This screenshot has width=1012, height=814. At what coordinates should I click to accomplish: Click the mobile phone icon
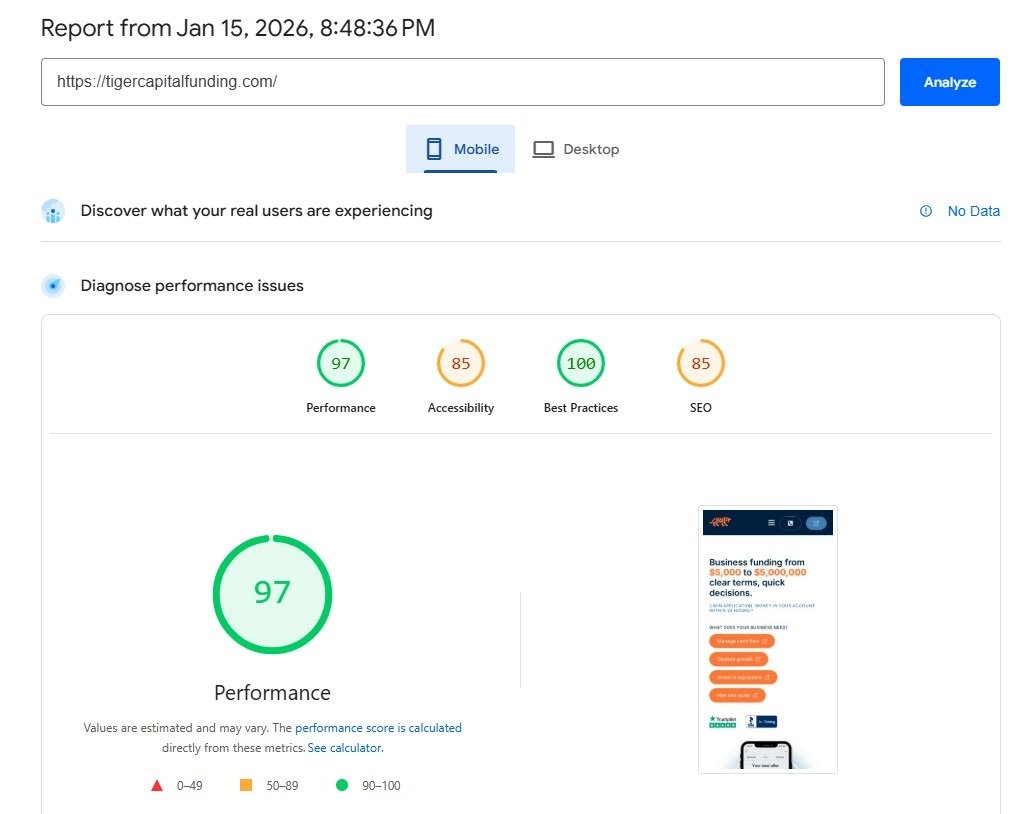[x=434, y=149]
